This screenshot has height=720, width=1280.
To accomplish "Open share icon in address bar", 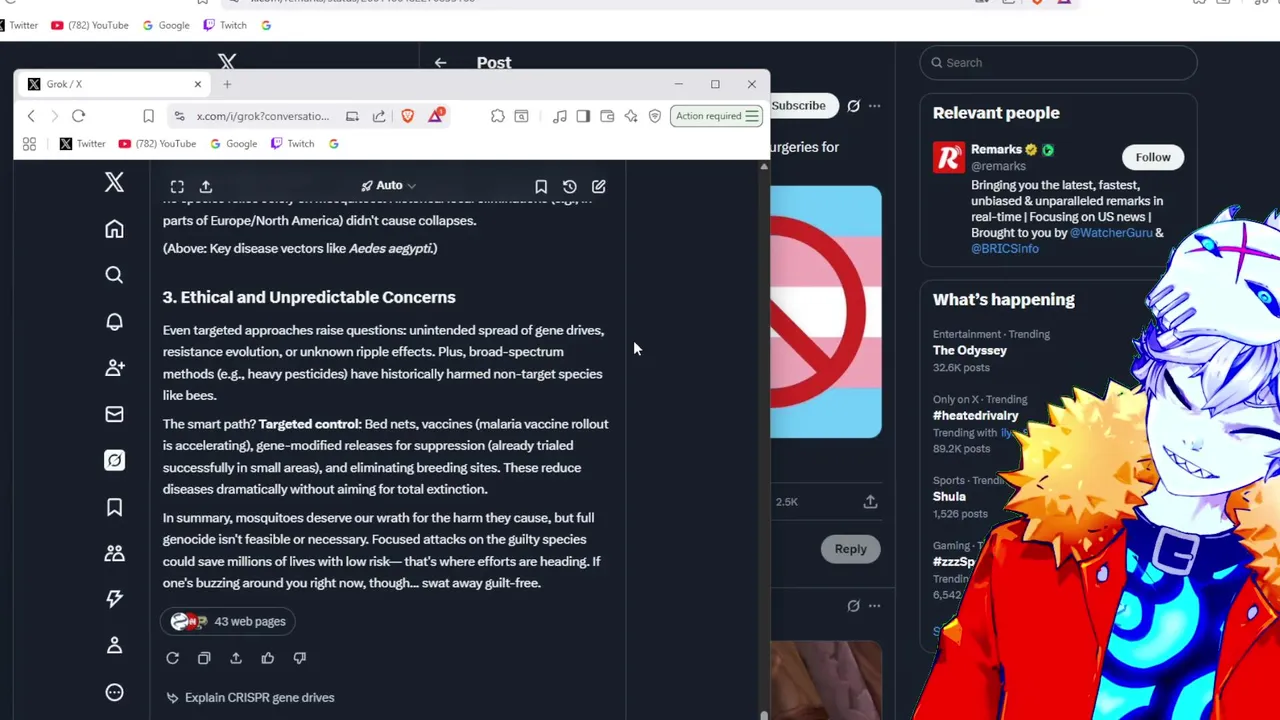I will click(x=379, y=116).
